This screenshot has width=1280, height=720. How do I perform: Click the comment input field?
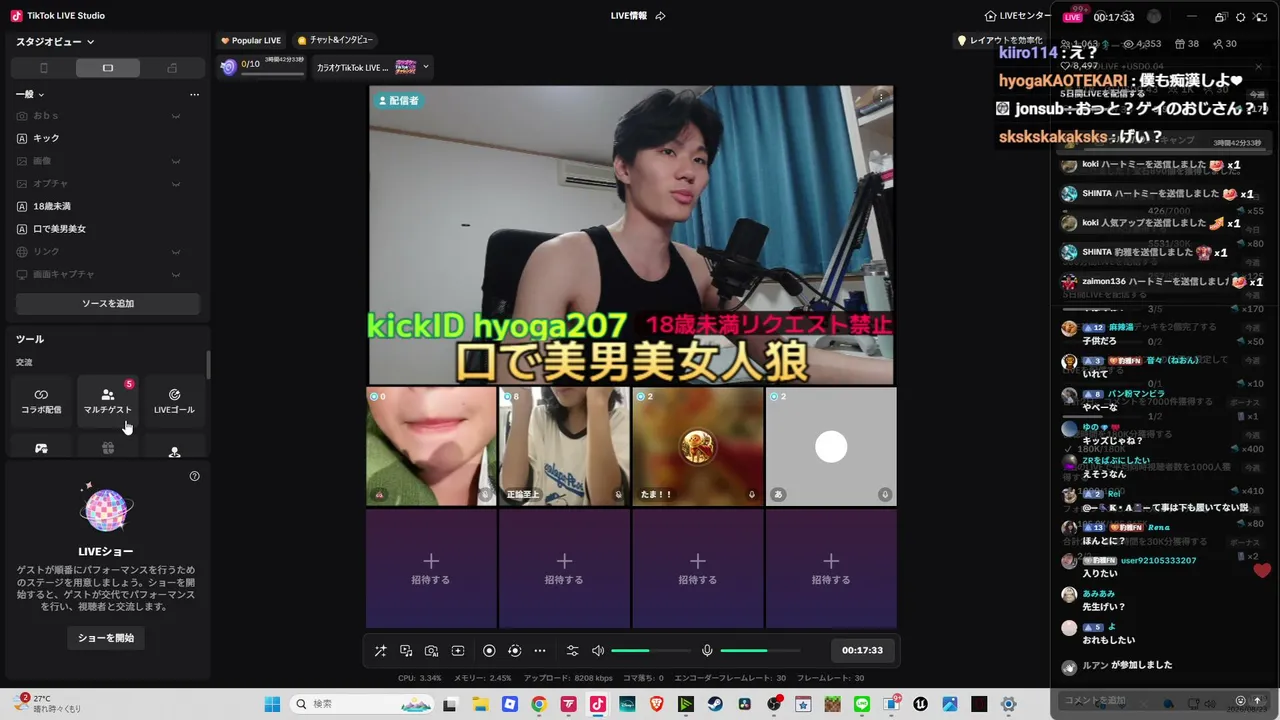pyautogui.click(x=1145, y=700)
